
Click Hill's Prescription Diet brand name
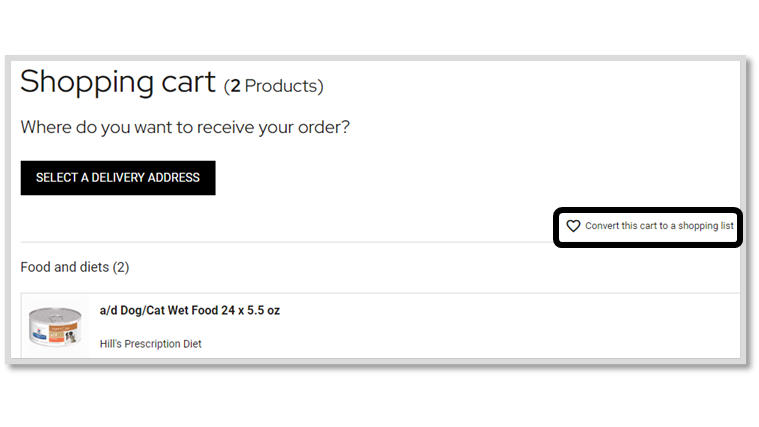[x=151, y=344]
